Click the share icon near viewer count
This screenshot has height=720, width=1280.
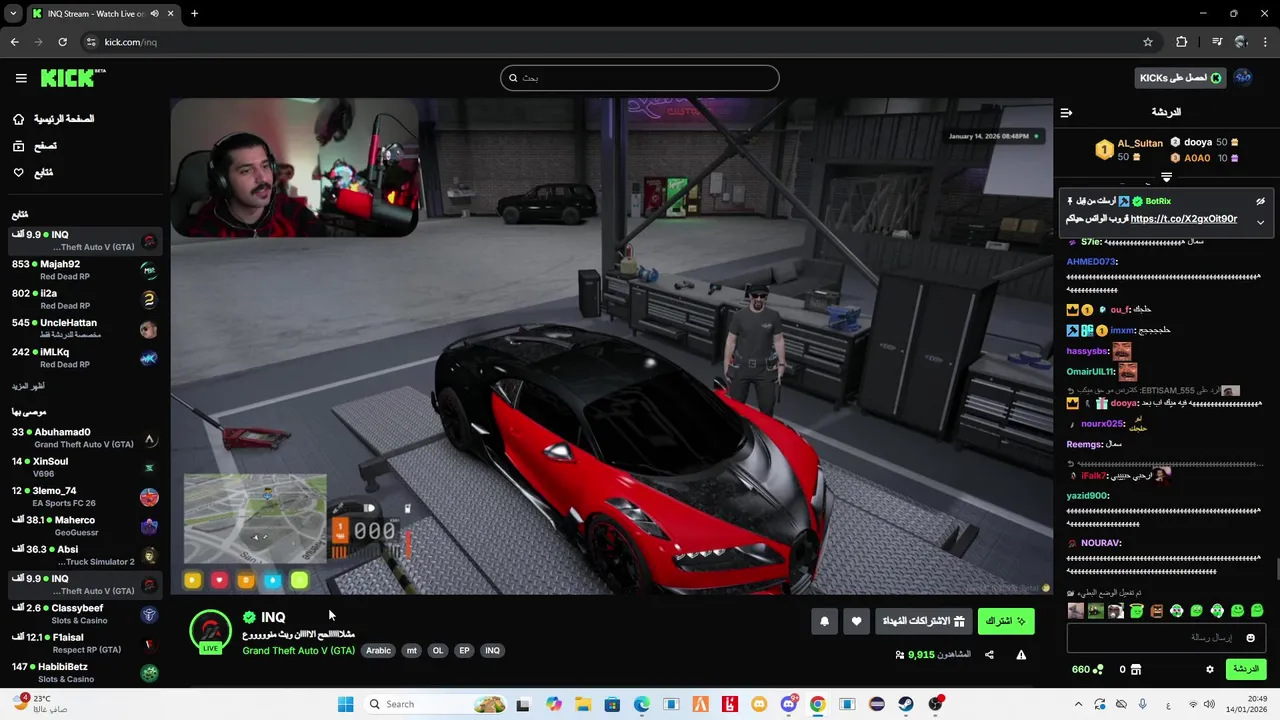(x=989, y=655)
